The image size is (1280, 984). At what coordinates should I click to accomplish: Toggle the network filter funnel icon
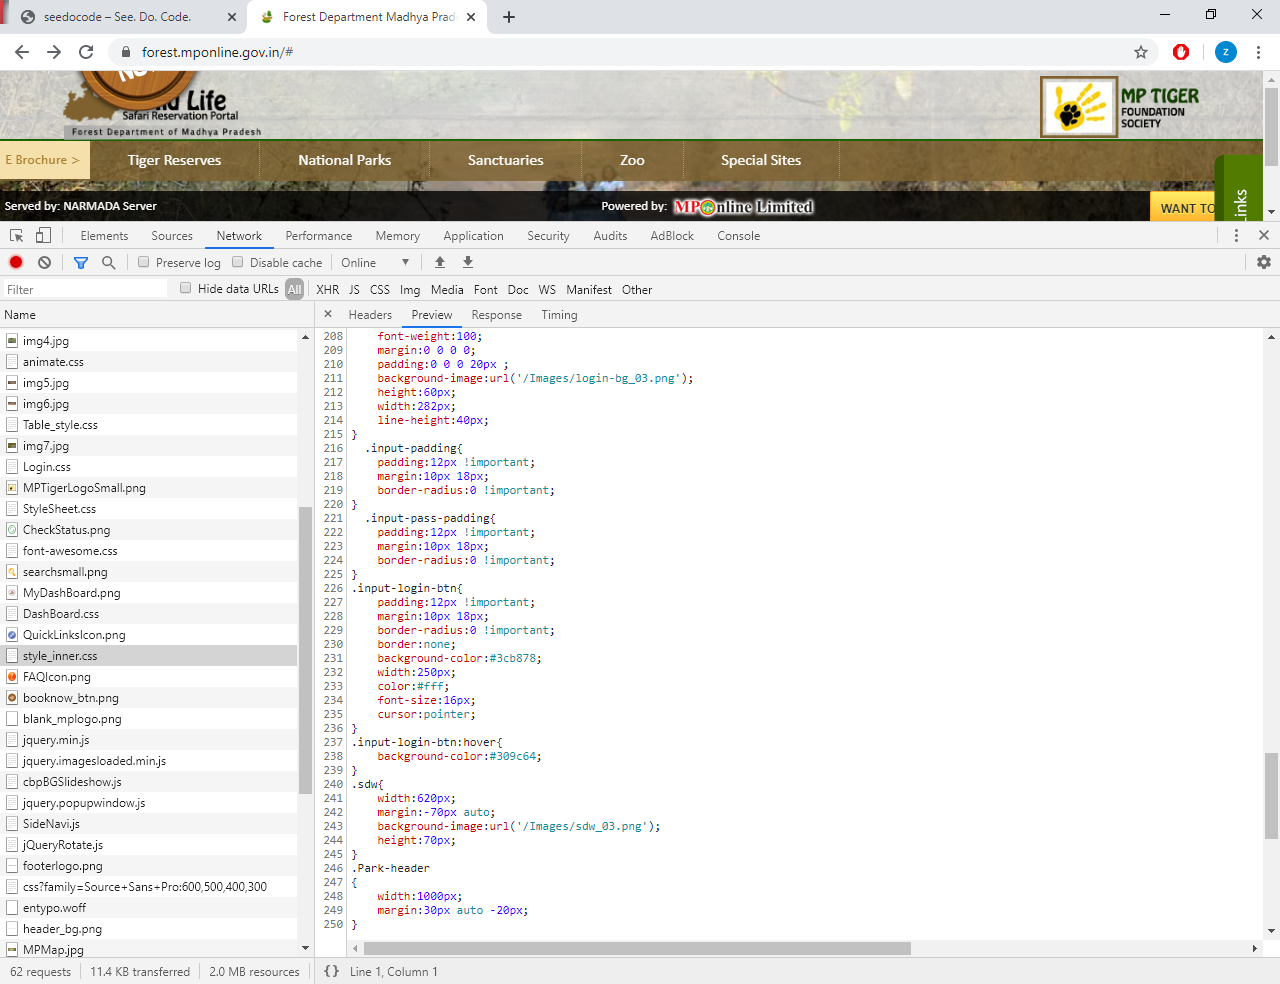[x=81, y=262]
